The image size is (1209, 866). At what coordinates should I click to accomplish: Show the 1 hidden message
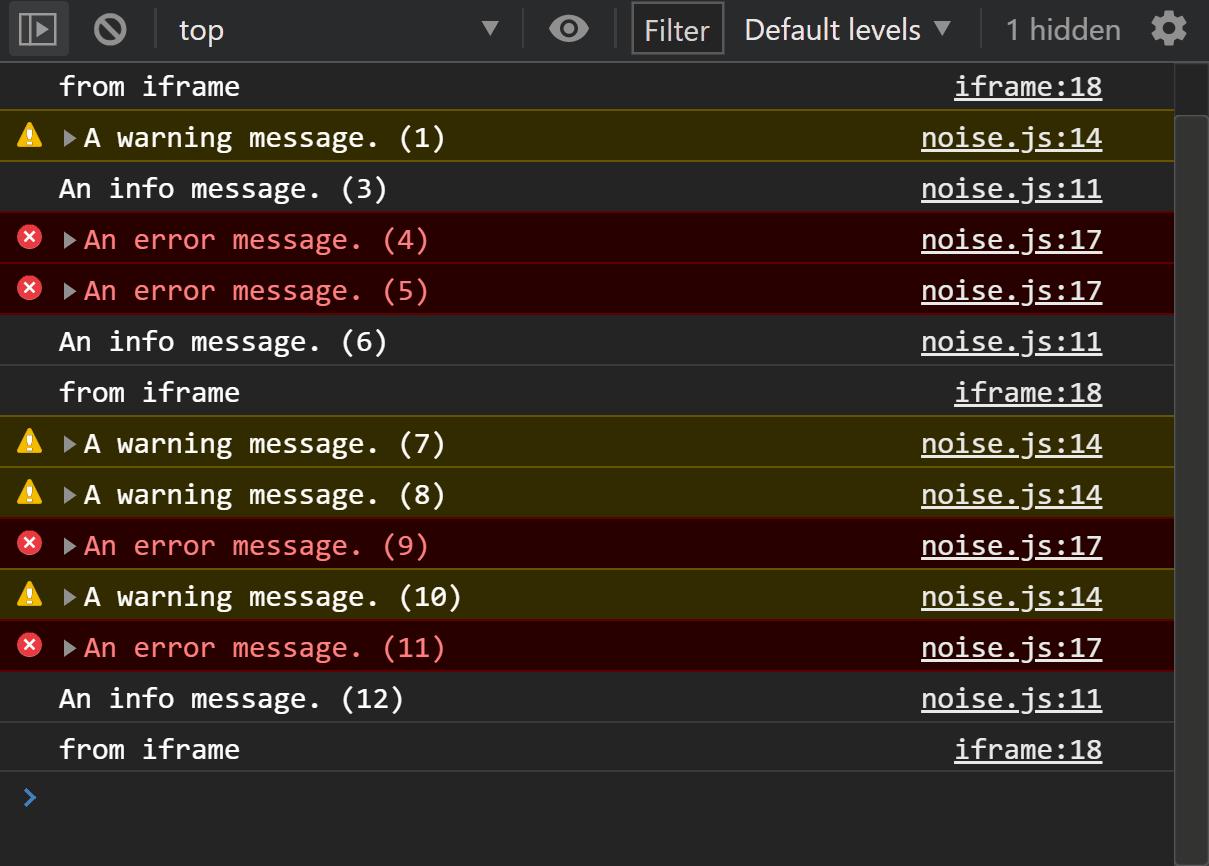point(1063,29)
